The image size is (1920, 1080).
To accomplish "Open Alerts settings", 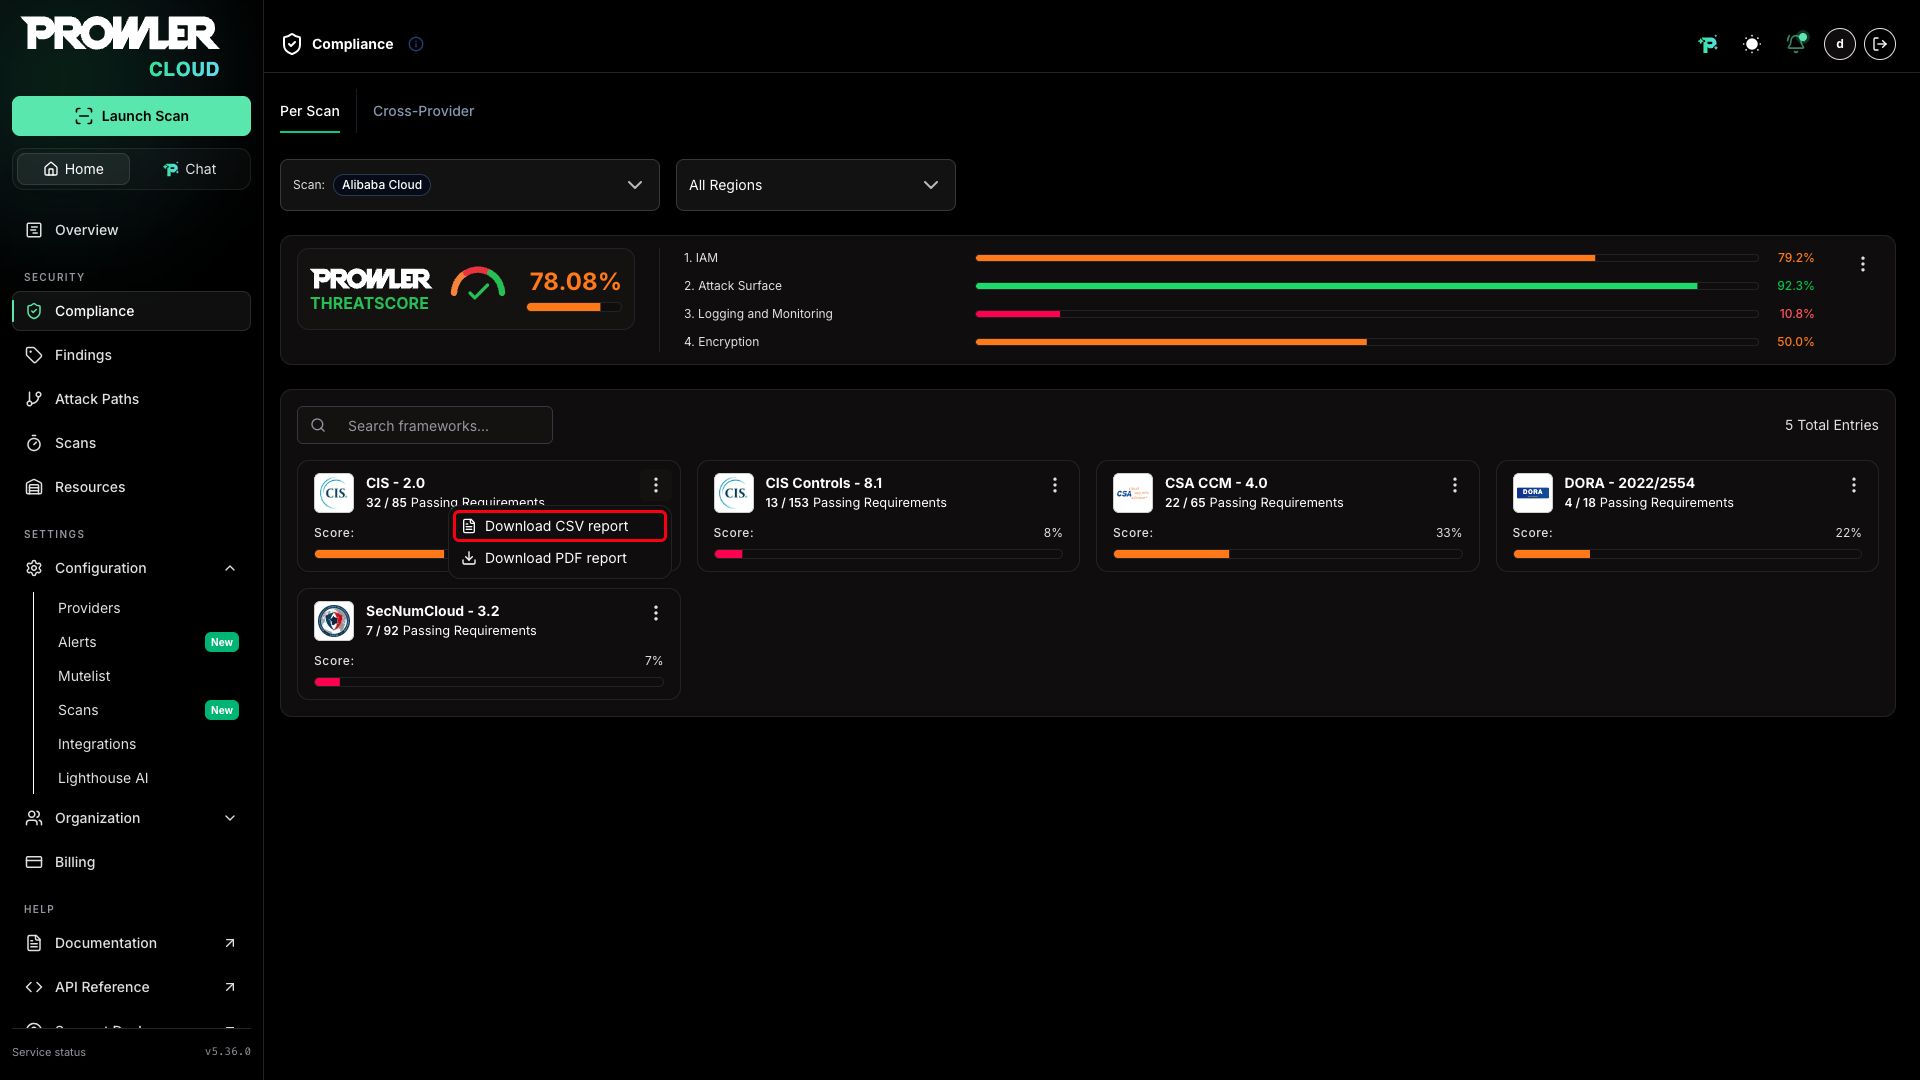I will pyautogui.click(x=77, y=642).
